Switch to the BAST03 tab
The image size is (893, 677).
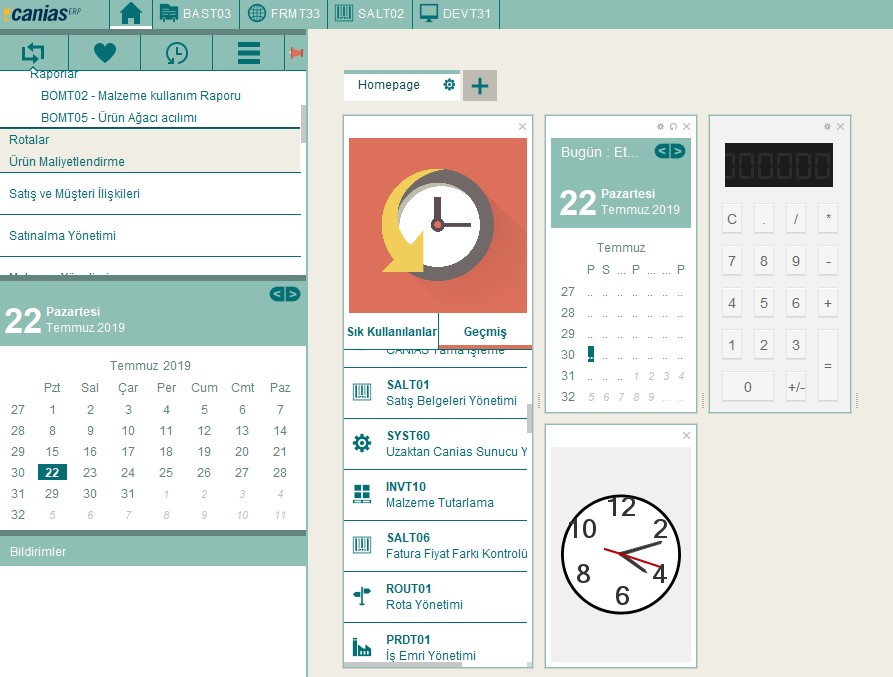(x=195, y=14)
